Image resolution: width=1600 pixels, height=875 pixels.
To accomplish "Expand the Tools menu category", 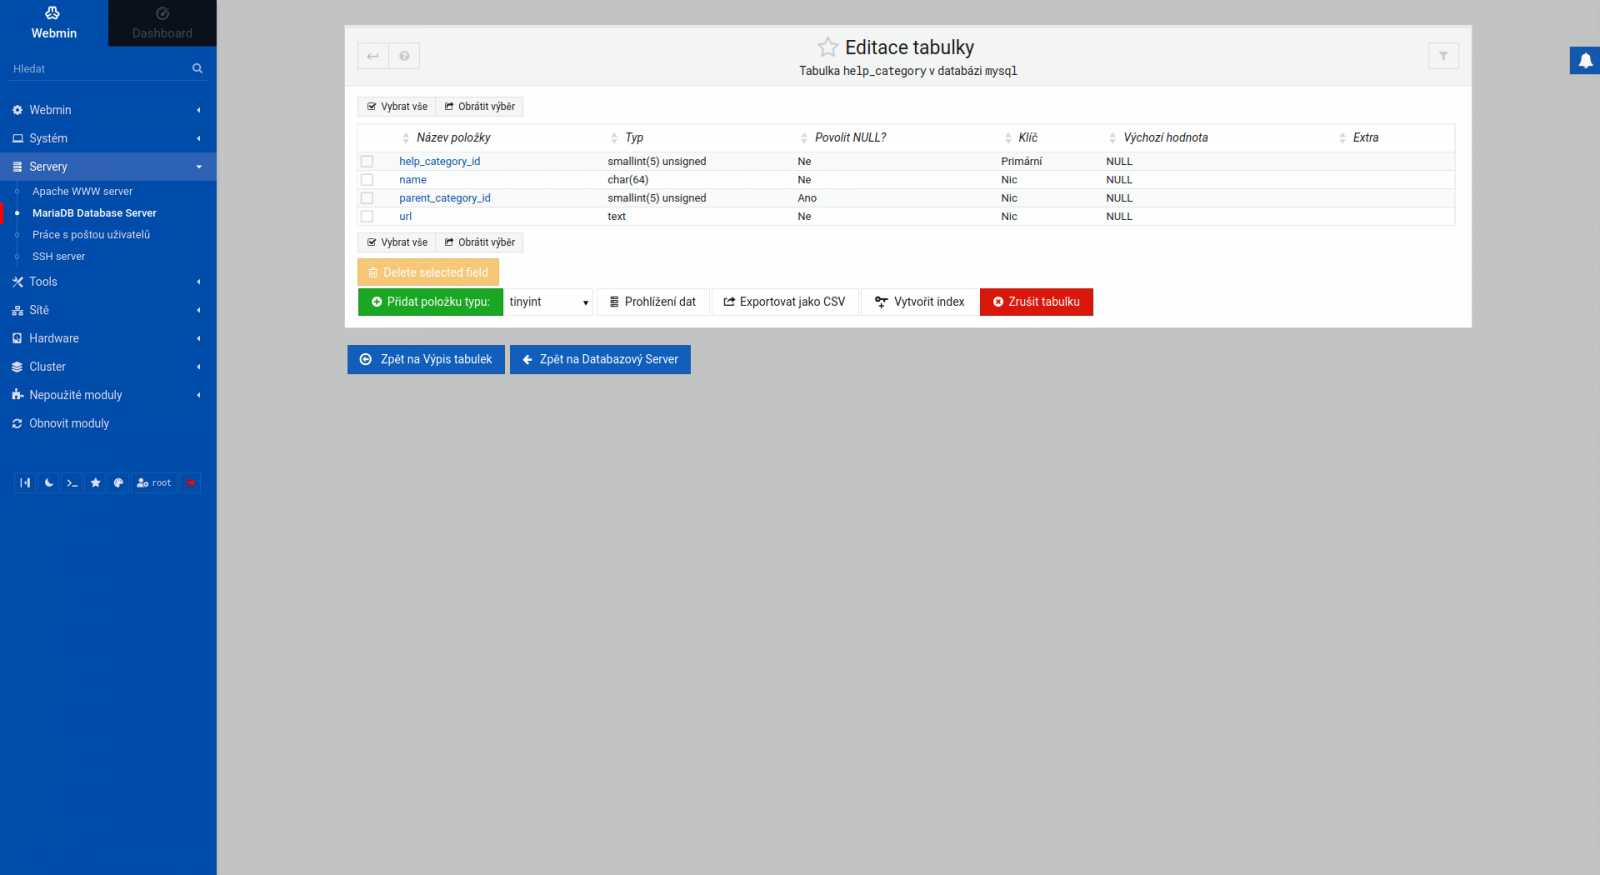I will (x=108, y=282).
